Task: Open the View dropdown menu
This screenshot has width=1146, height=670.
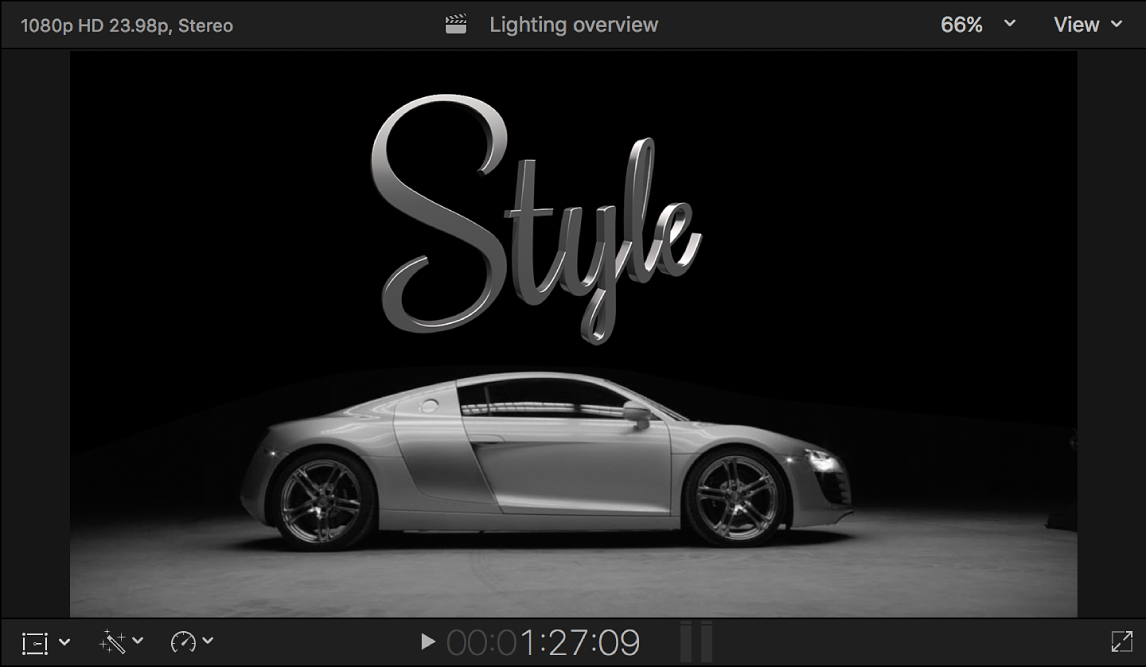Action: pyautogui.click(x=1088, y=24)
